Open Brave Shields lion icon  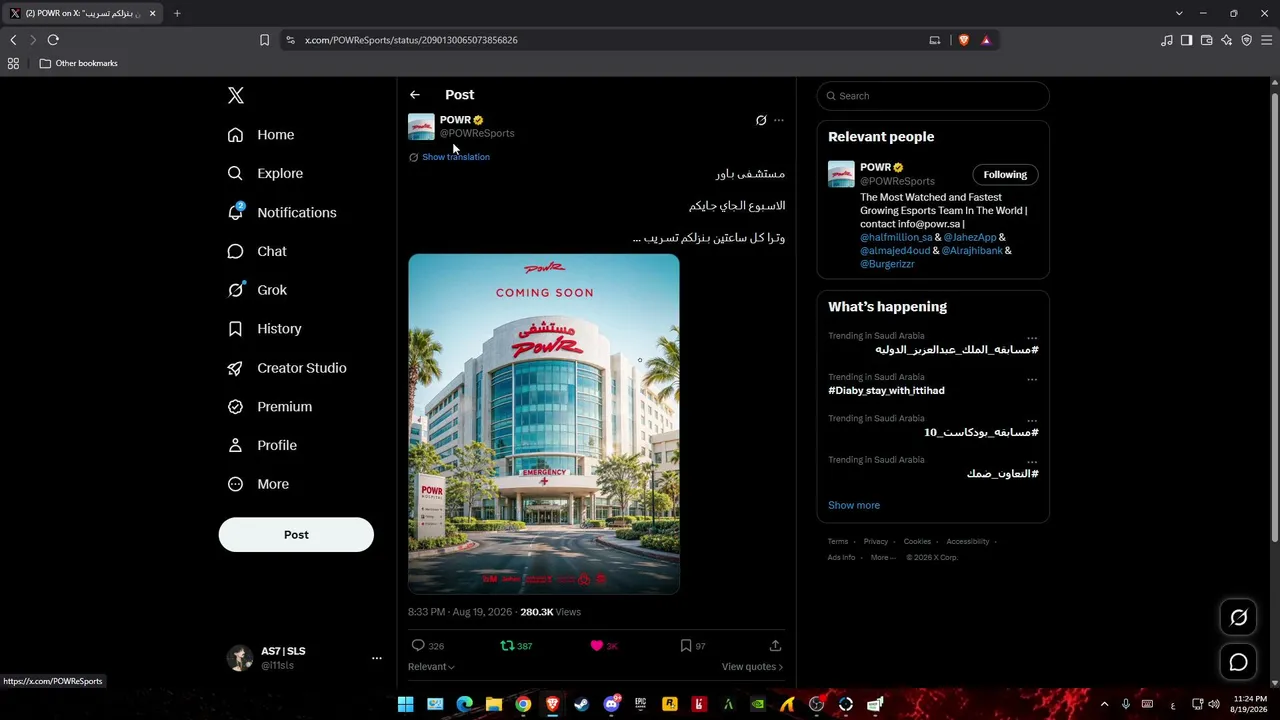click(964, 40)
